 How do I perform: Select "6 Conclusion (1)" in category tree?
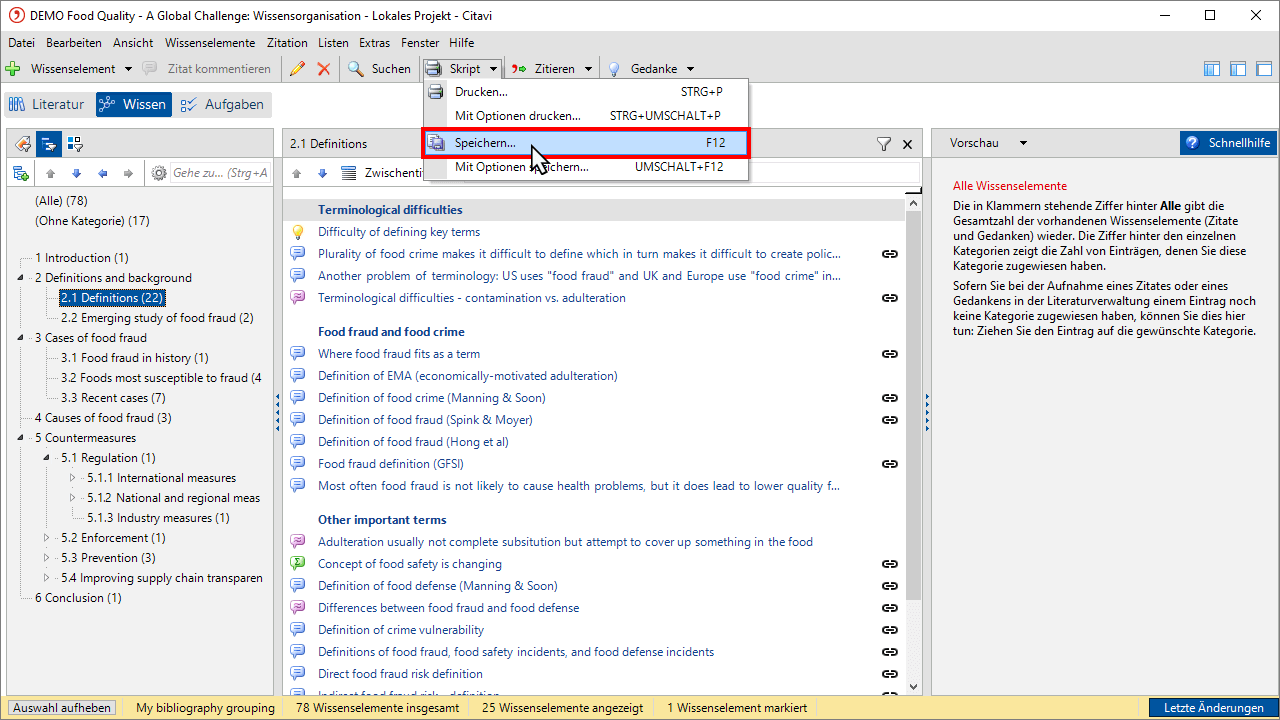pos(78,598)
